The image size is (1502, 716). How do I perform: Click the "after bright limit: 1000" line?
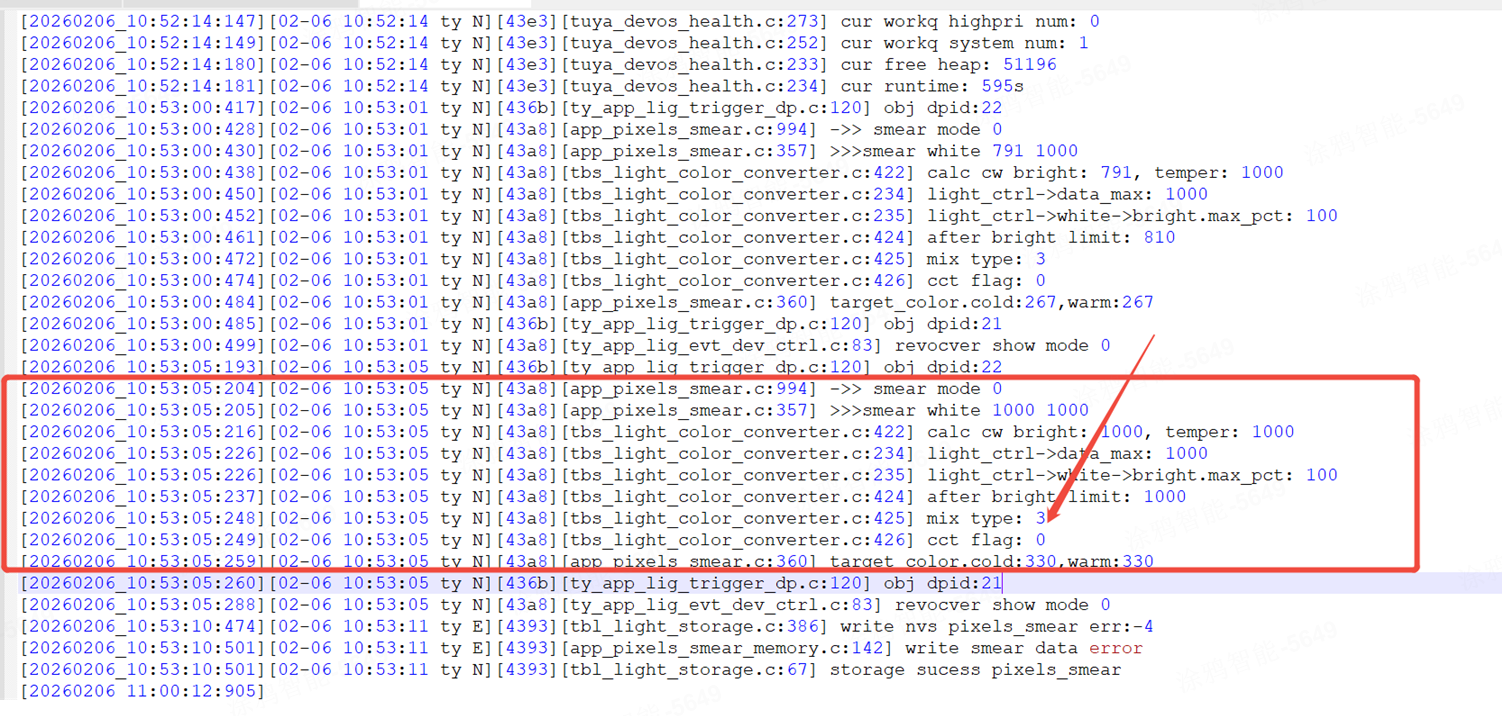(x=1056, y=497)
